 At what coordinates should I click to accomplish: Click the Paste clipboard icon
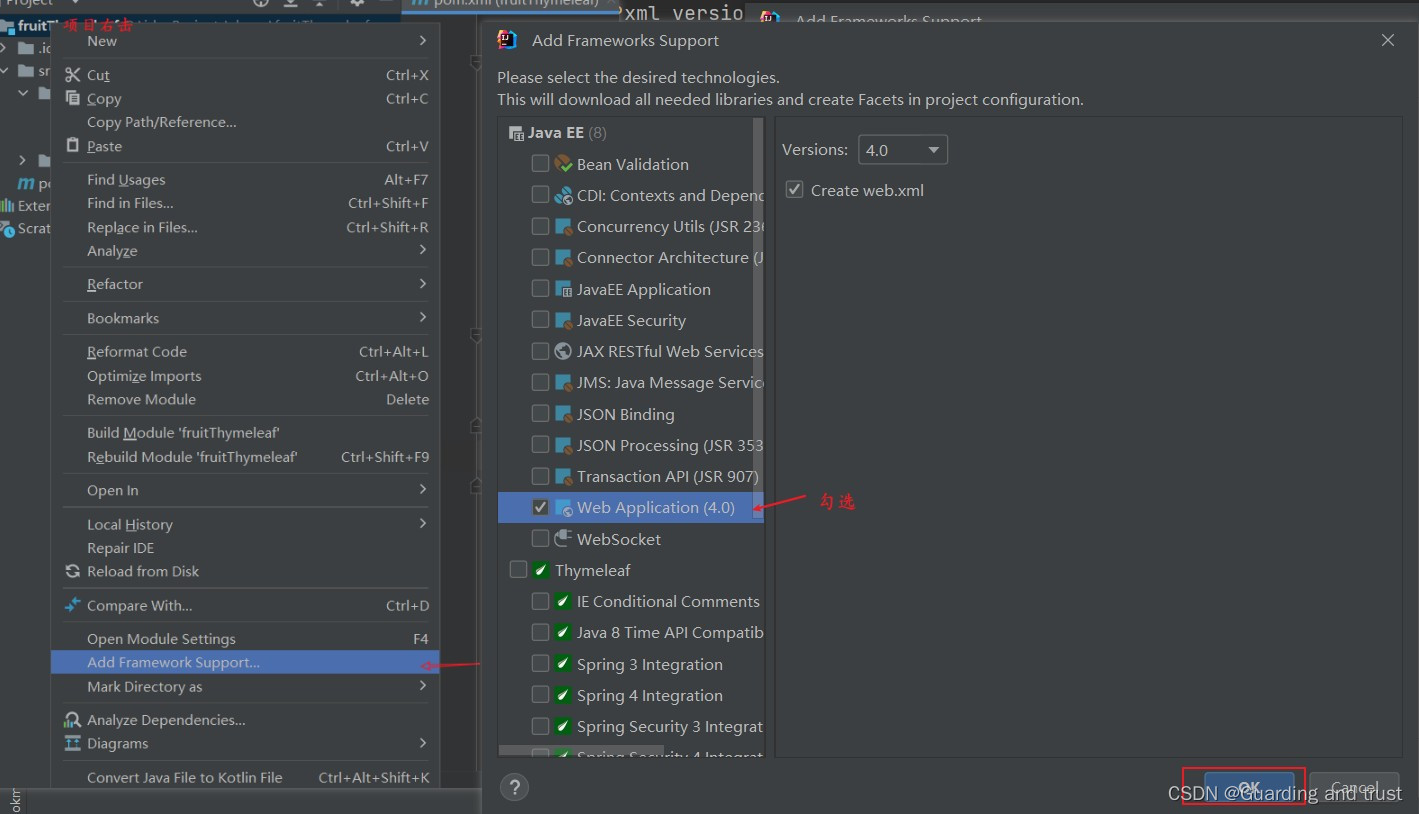[72, 145]
